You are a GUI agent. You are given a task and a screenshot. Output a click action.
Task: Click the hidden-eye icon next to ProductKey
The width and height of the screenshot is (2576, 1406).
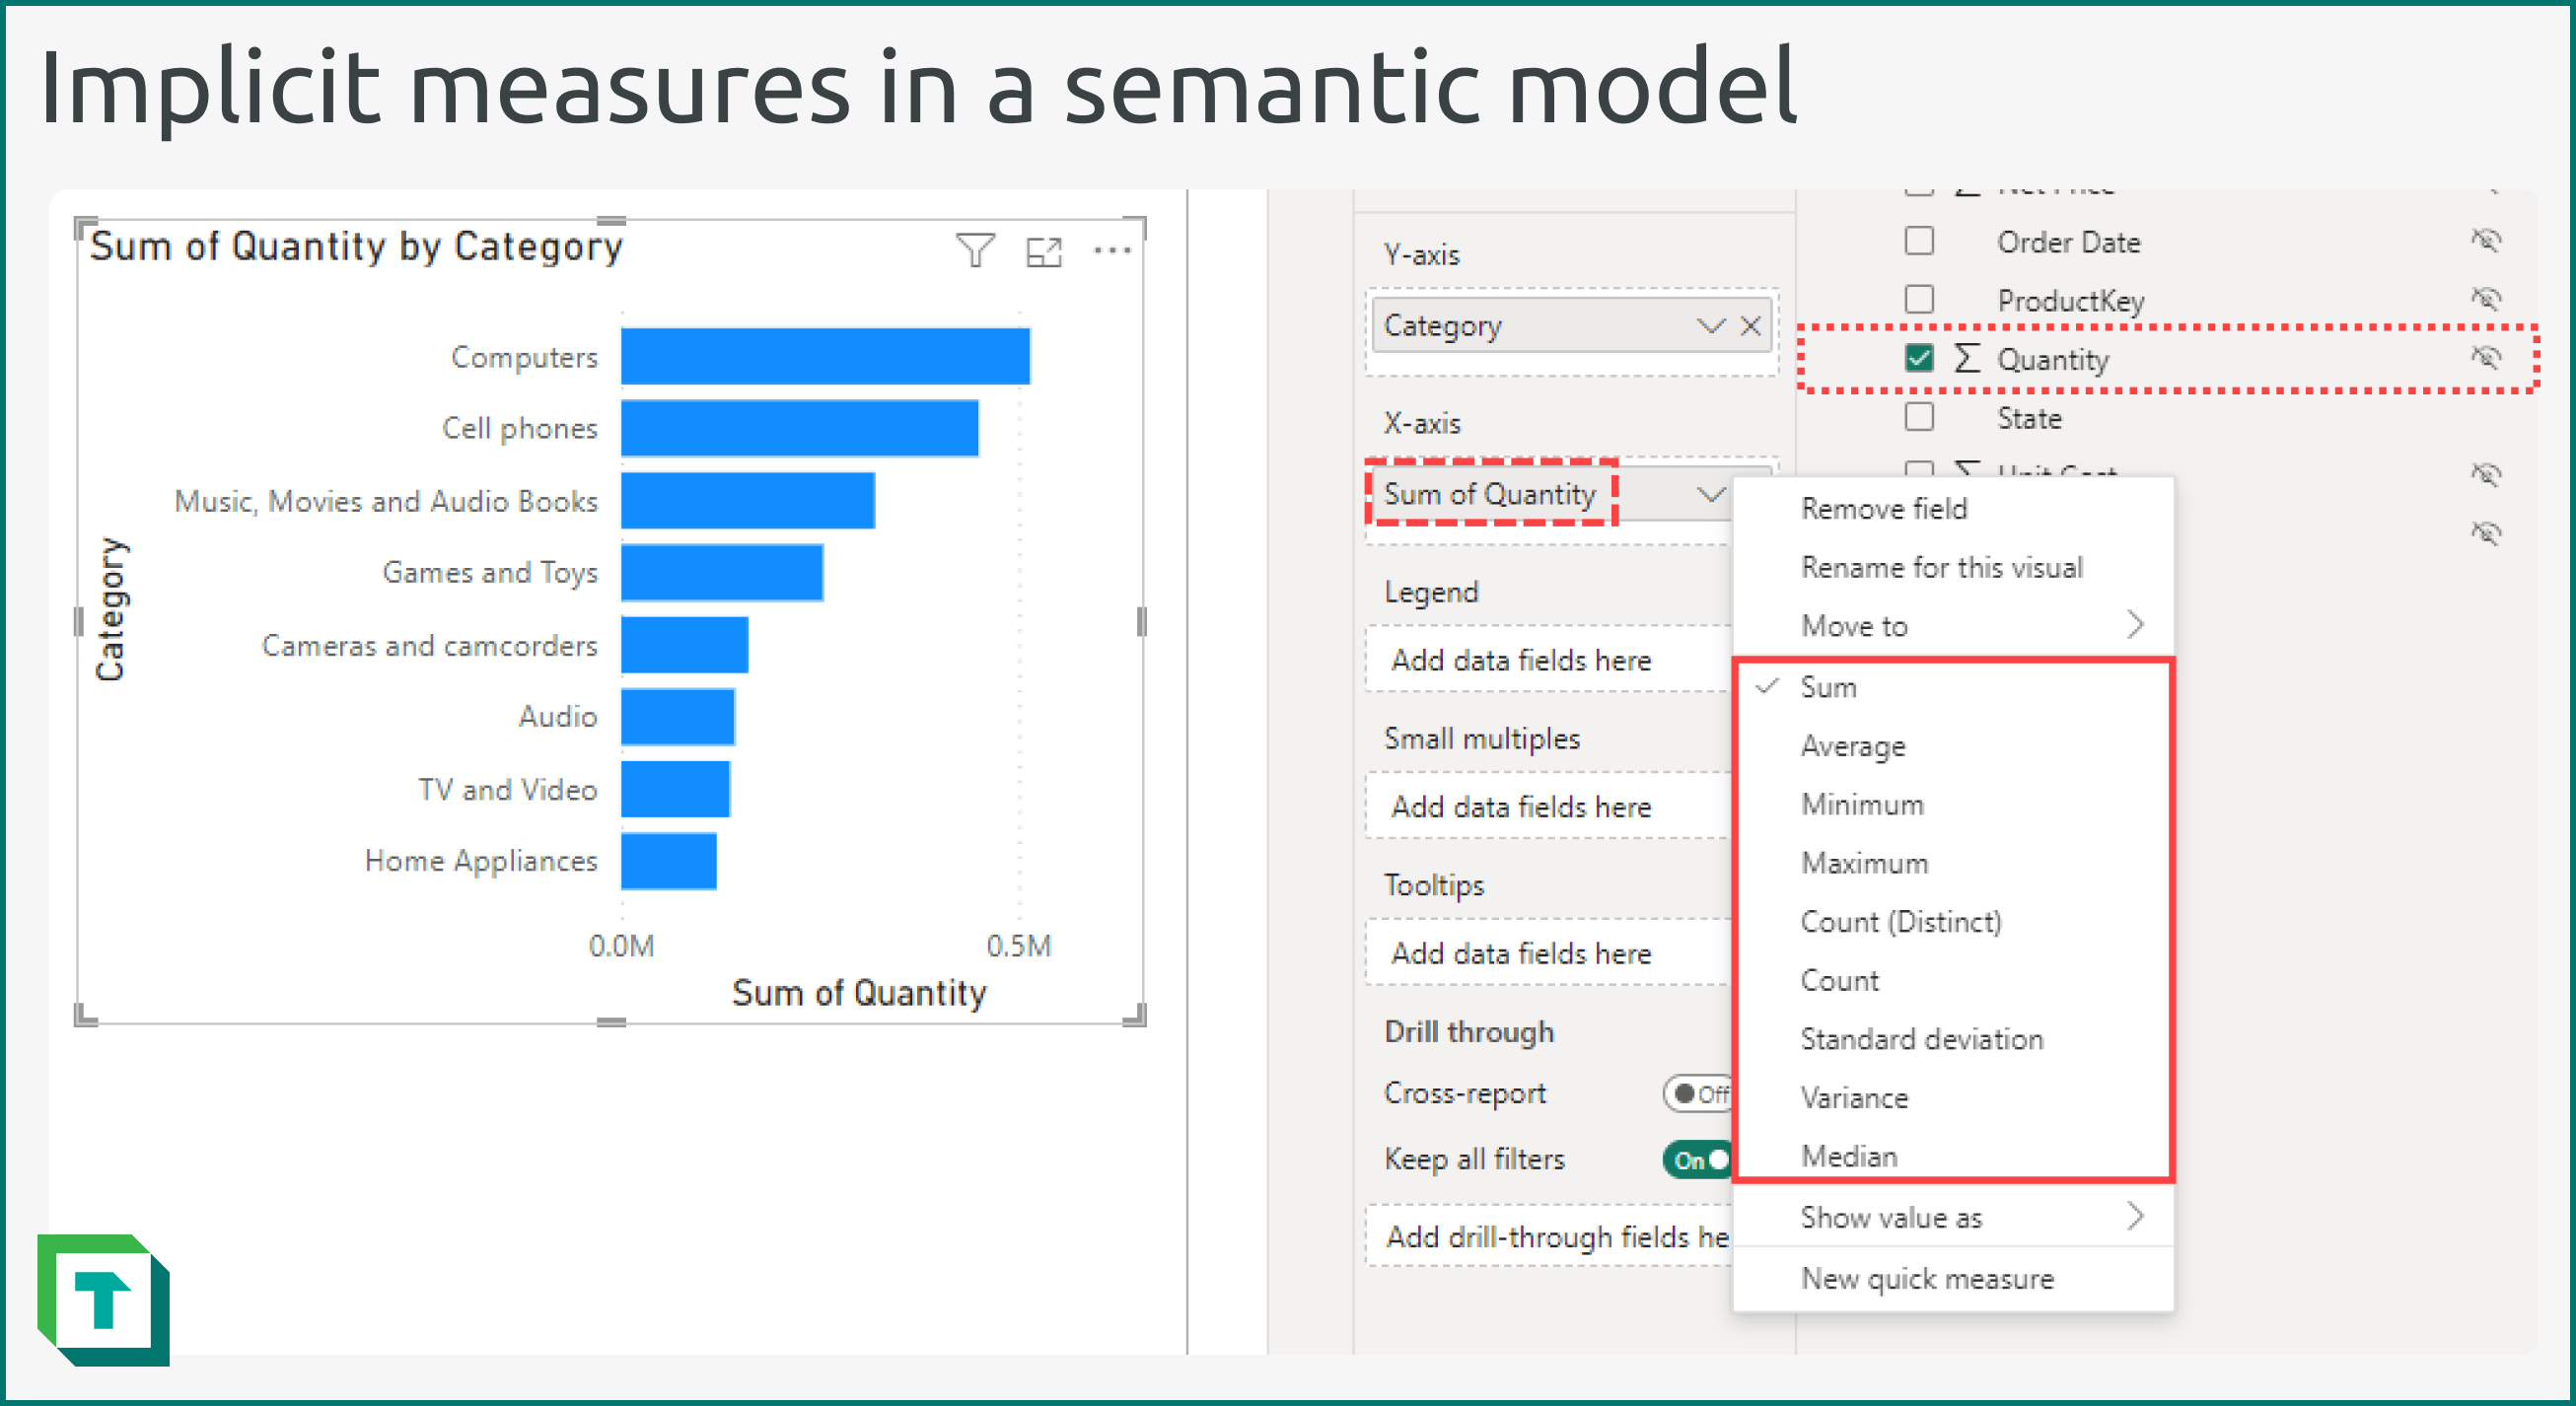click(2488, 297)
